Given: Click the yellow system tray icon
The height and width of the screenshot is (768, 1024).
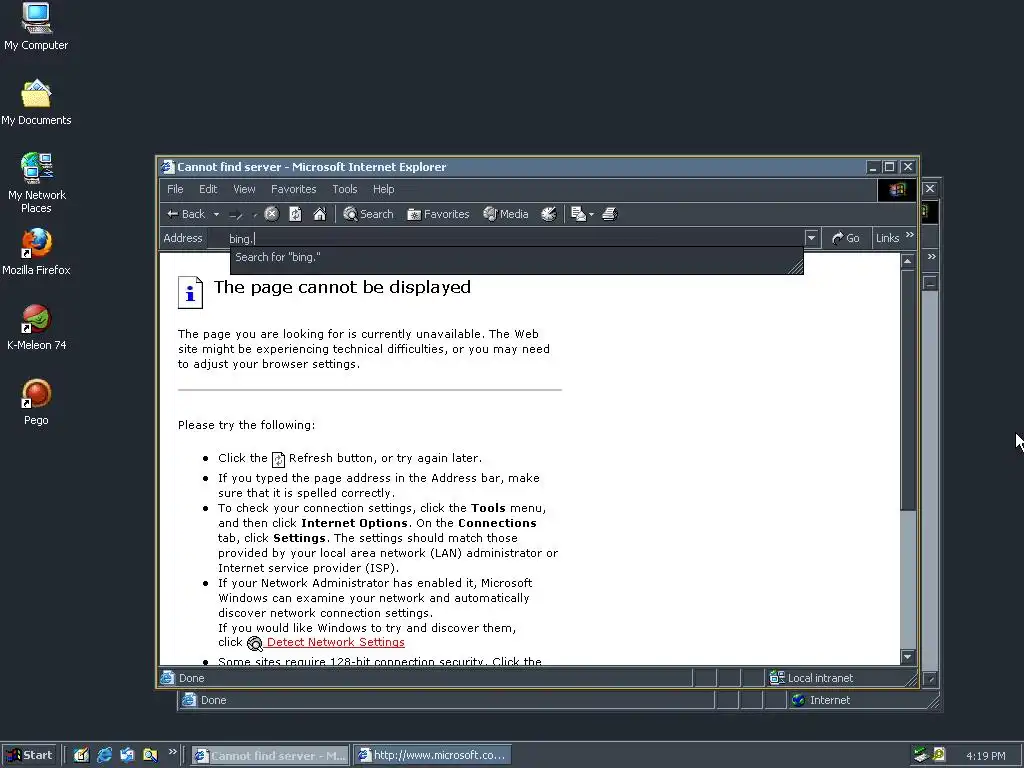Looking at the screenshot, I should pos(938,755).
